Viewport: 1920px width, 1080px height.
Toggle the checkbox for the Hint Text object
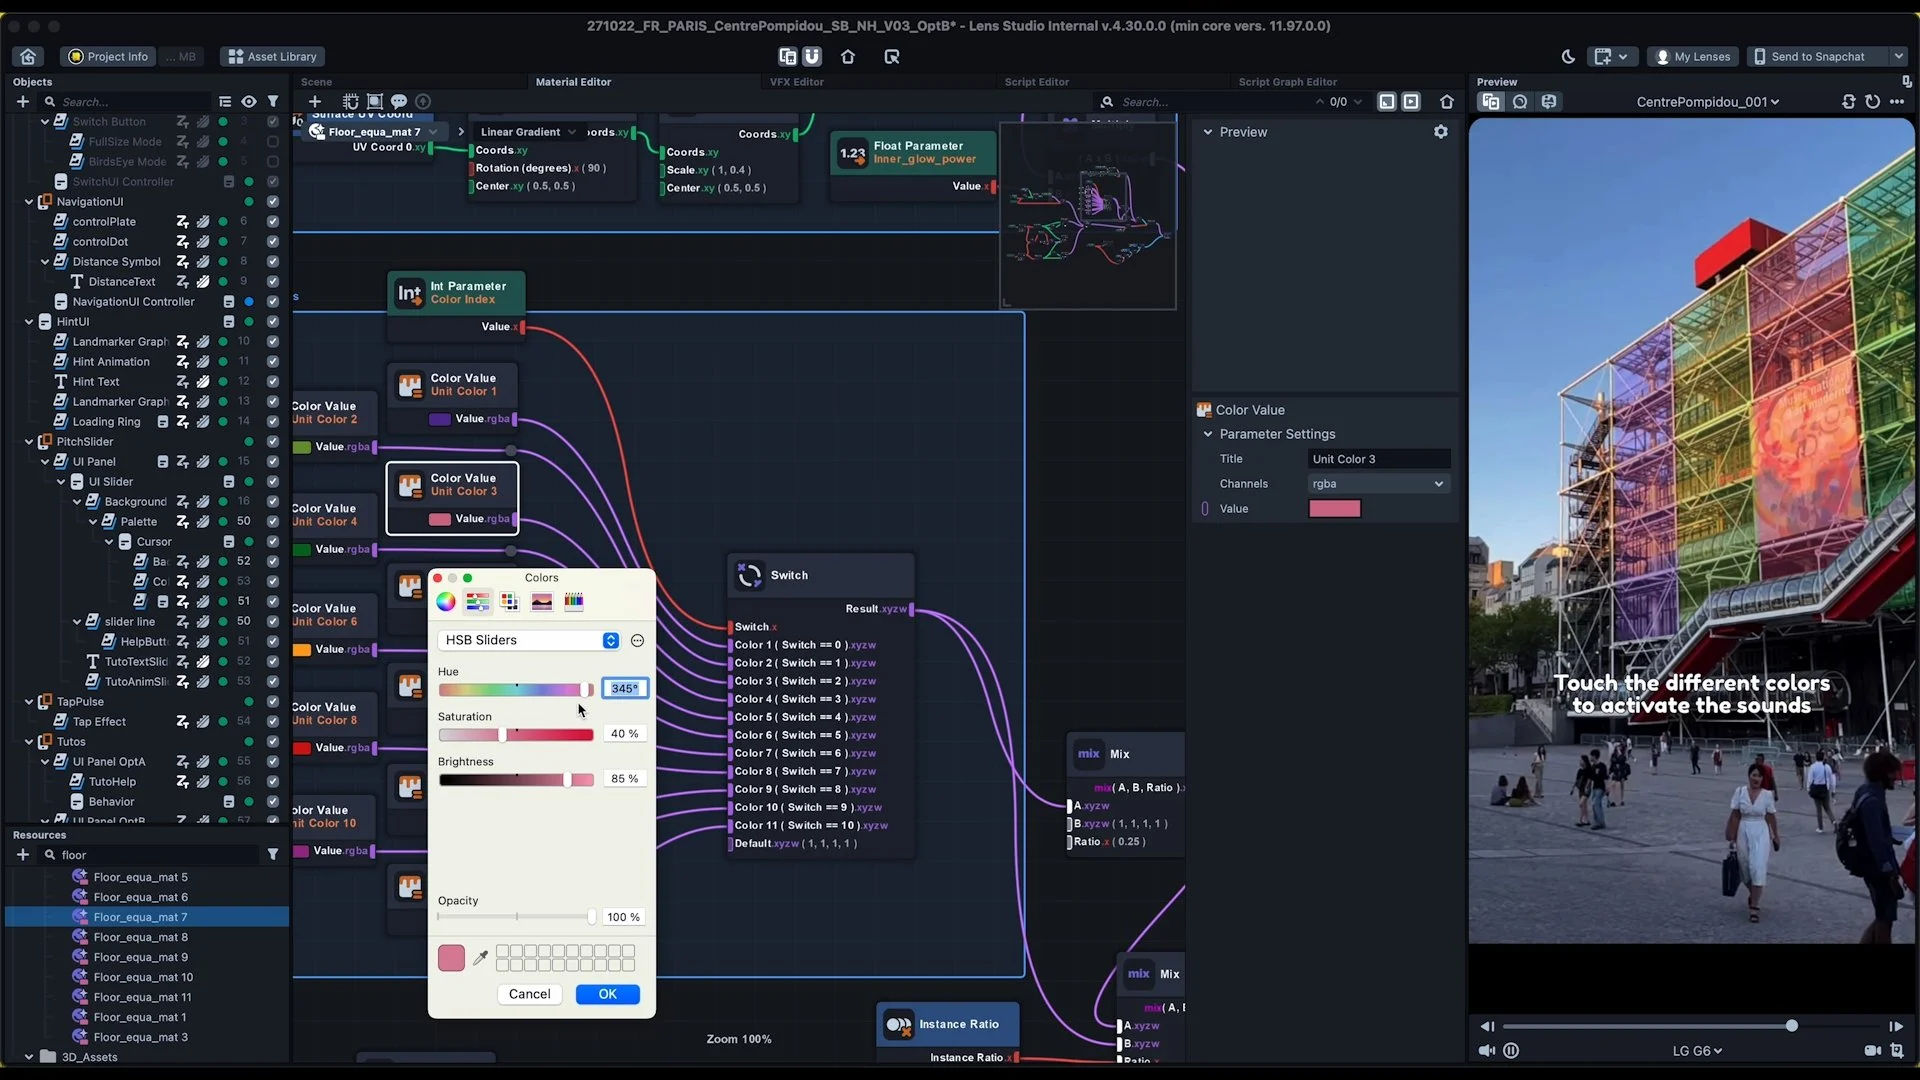272,382
